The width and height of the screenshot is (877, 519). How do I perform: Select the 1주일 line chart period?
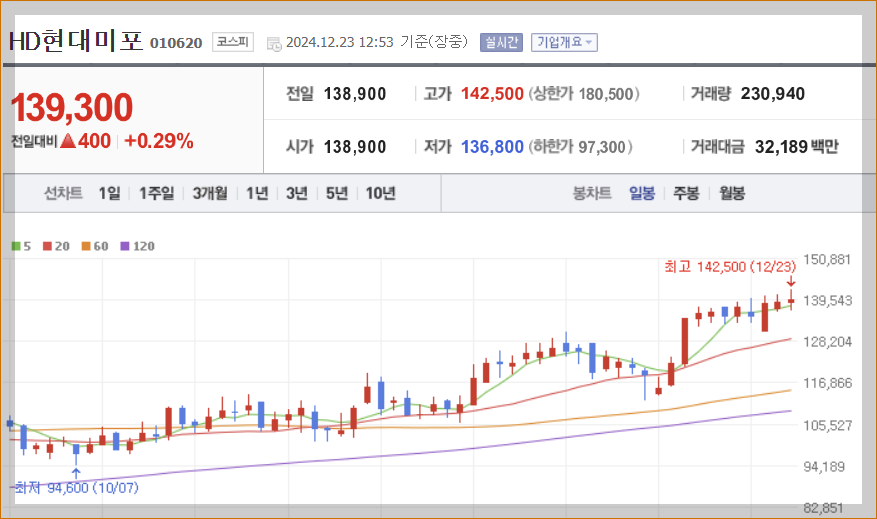point(157,194)
